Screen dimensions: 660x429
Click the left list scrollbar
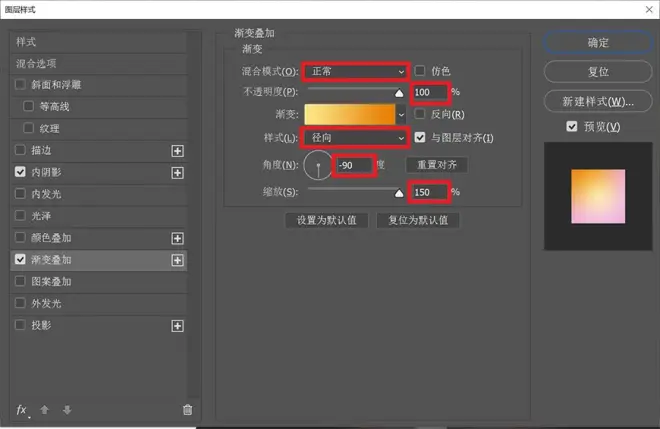(x=194, y=215)
